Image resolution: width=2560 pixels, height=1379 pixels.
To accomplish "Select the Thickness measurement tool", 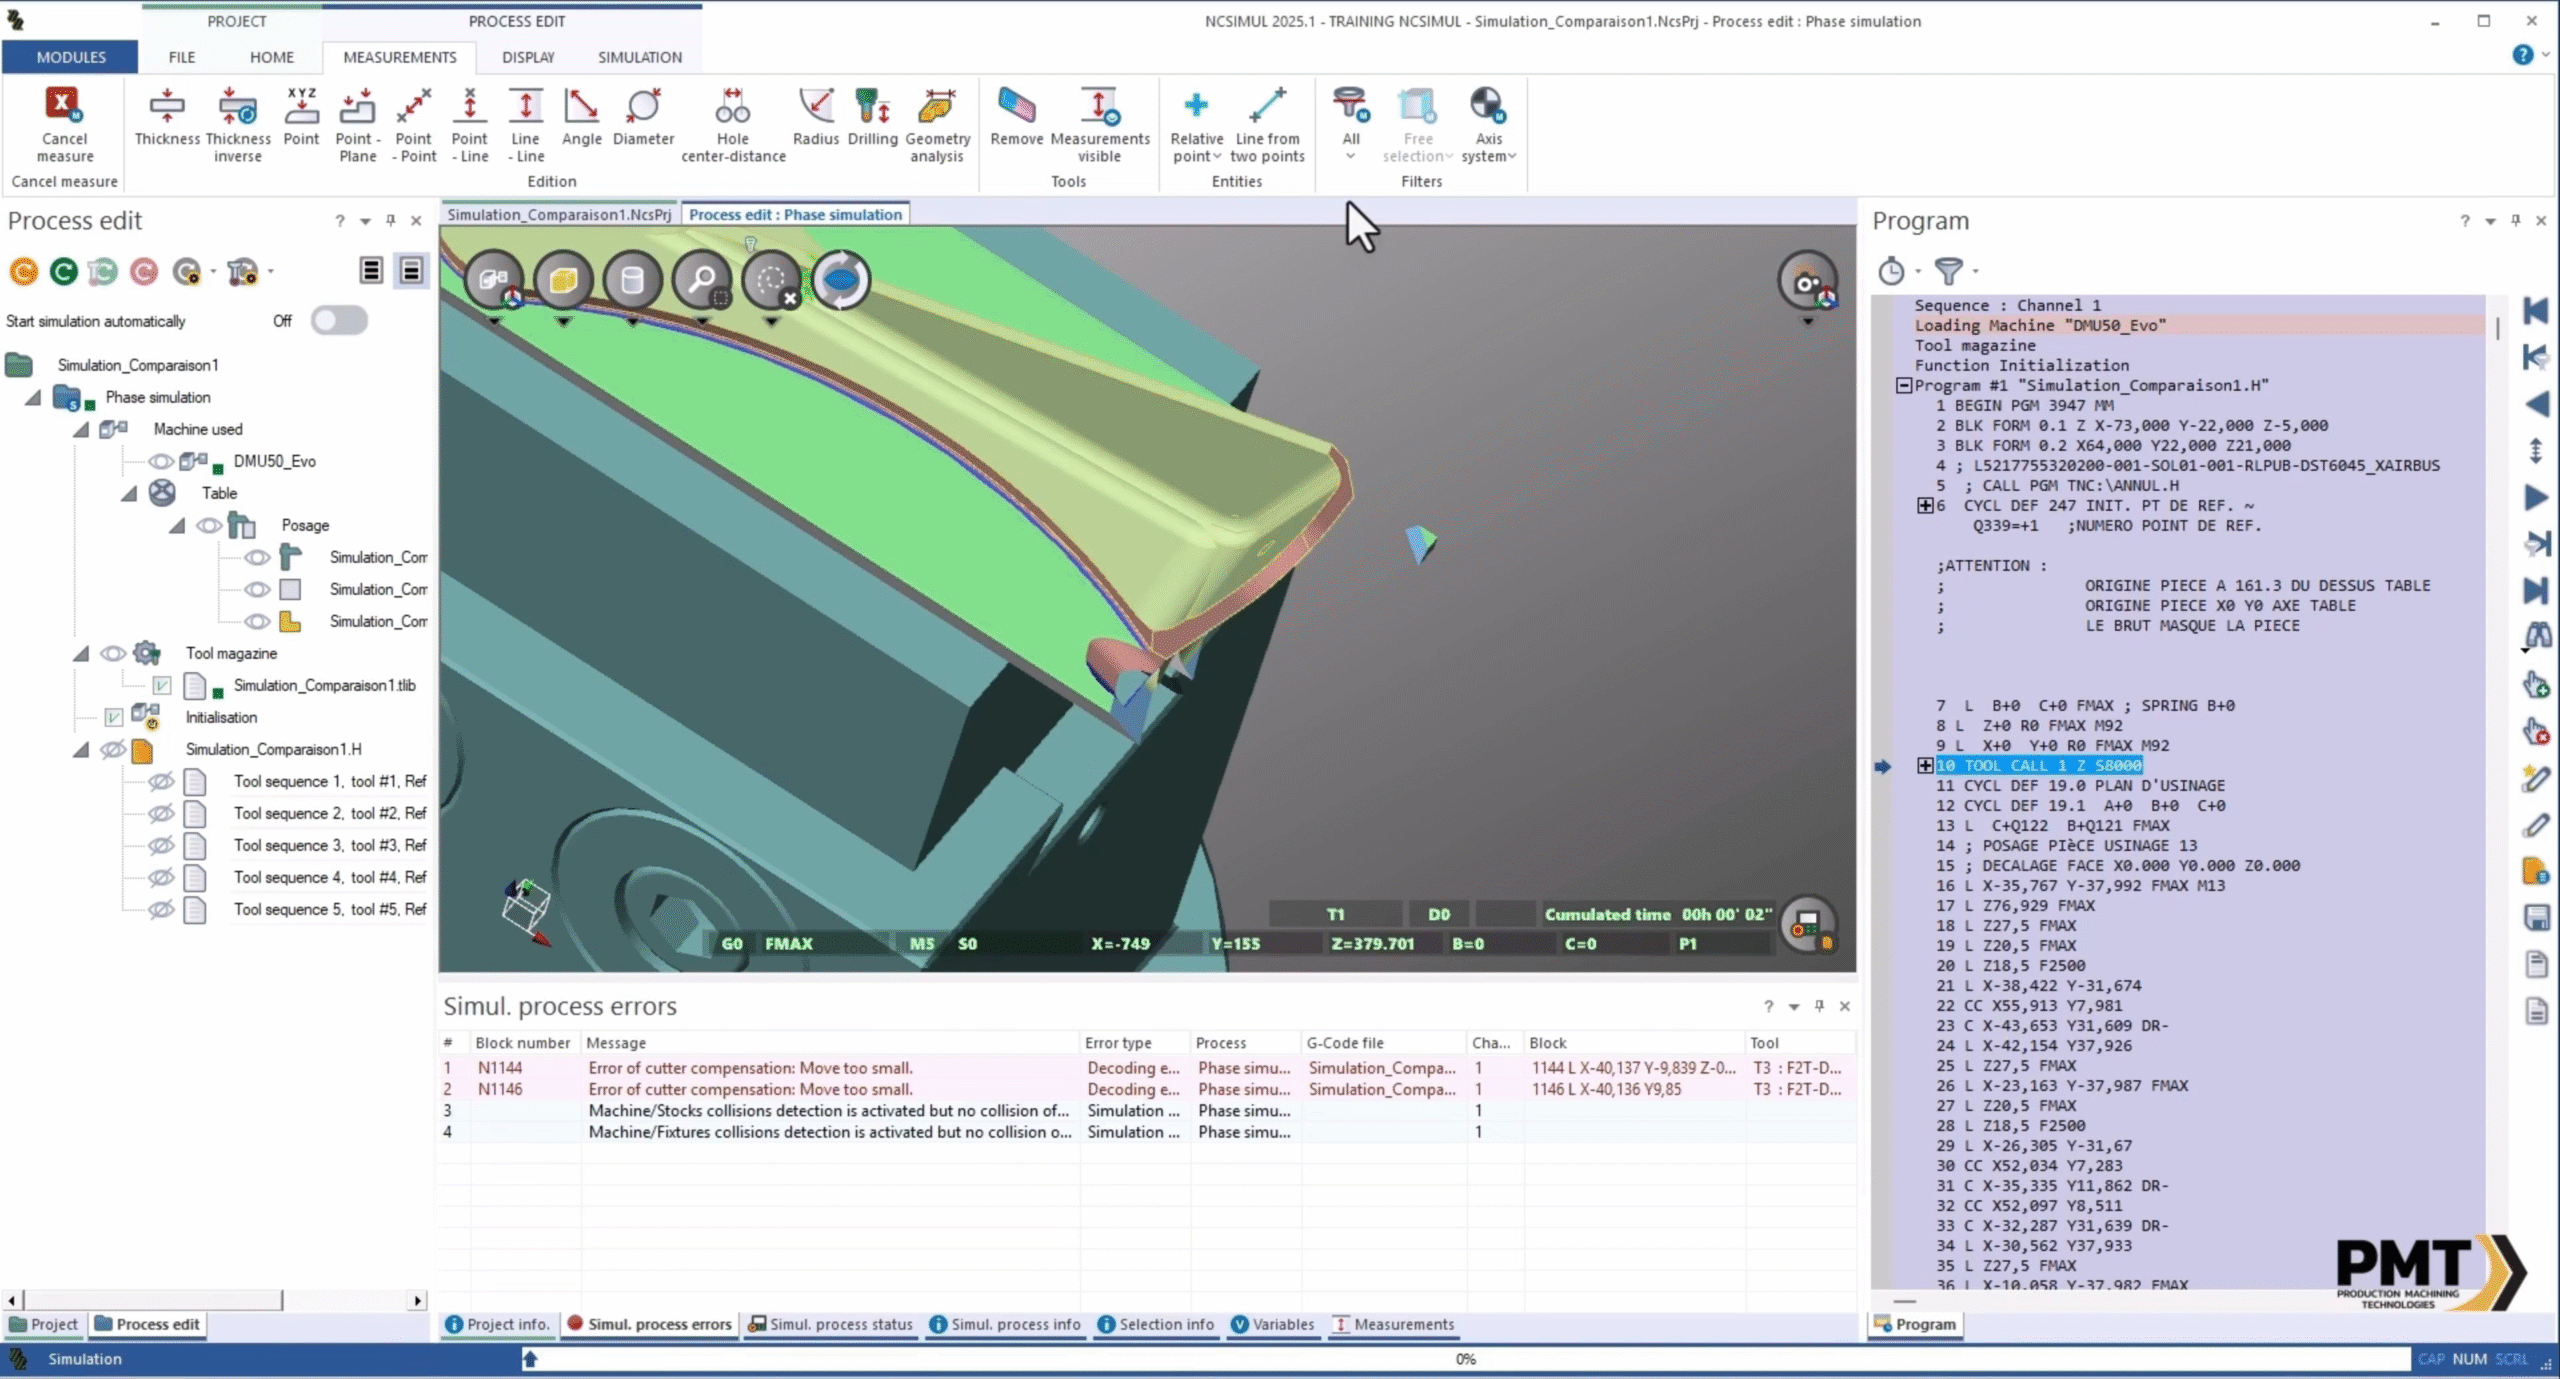I will pos(167,118).
